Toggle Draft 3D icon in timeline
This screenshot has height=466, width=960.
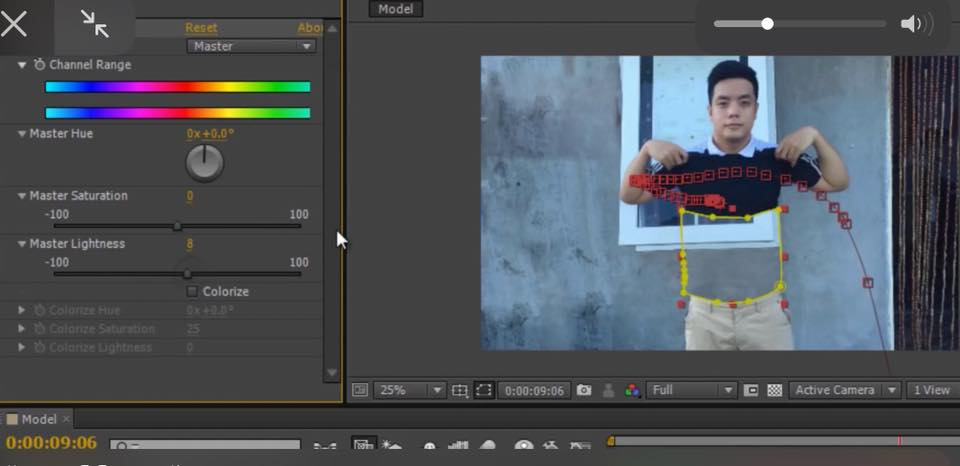point(390,445)
